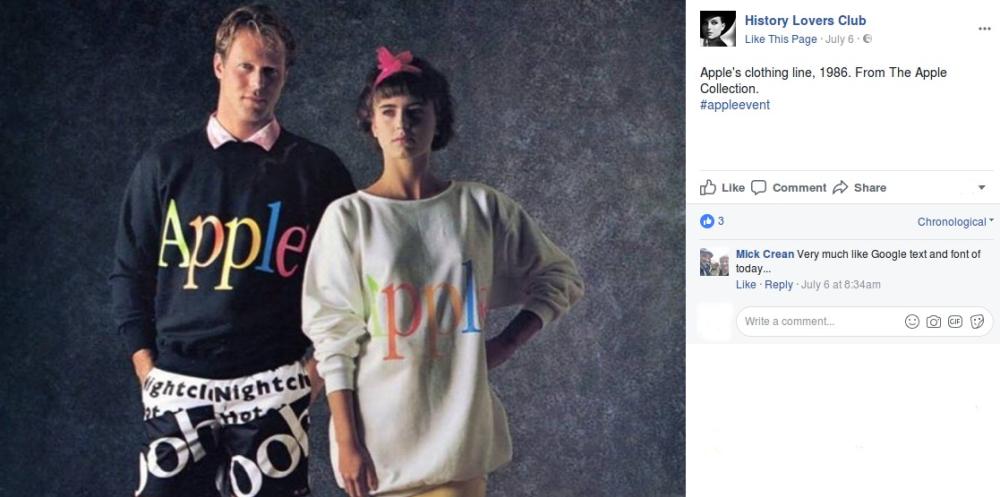Attach a photo using the camera icon
This screenshot has height=497, width=1000.
pyautogui.click(x=934, y=322)
